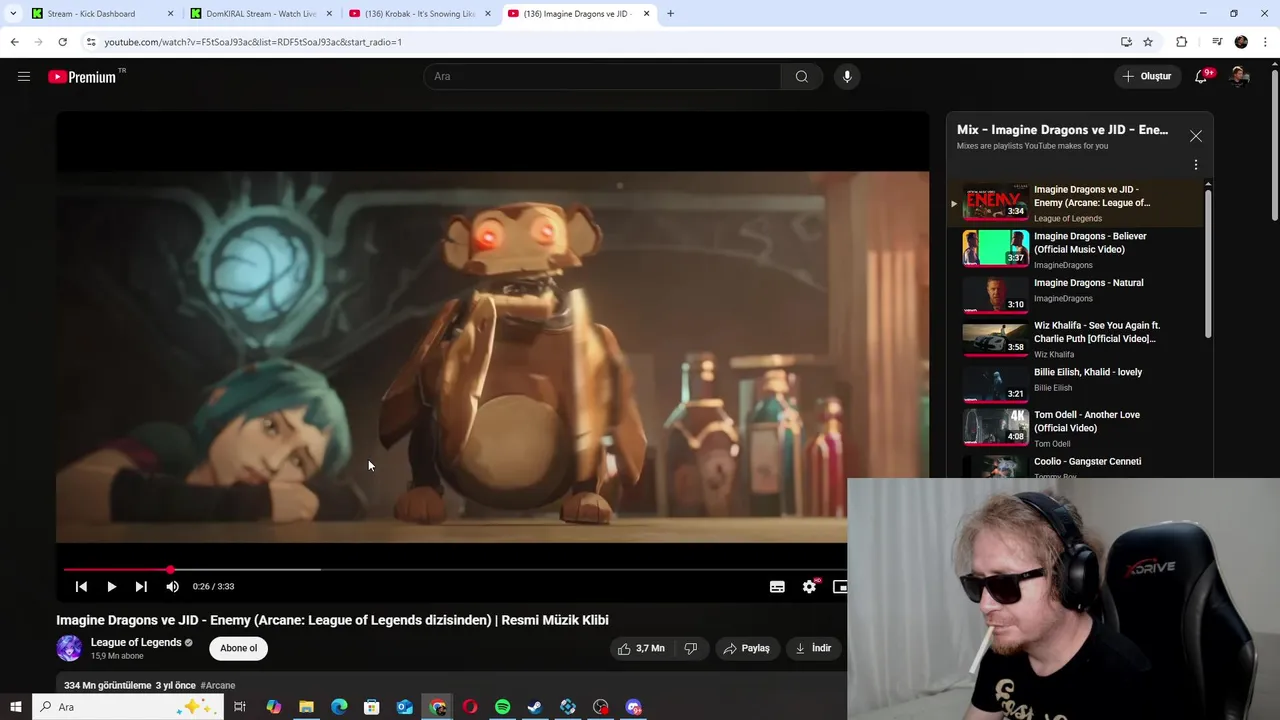Open the Chrome three-dot menu
Viewport: 1280px width, 720px height.
point(1266,42)
